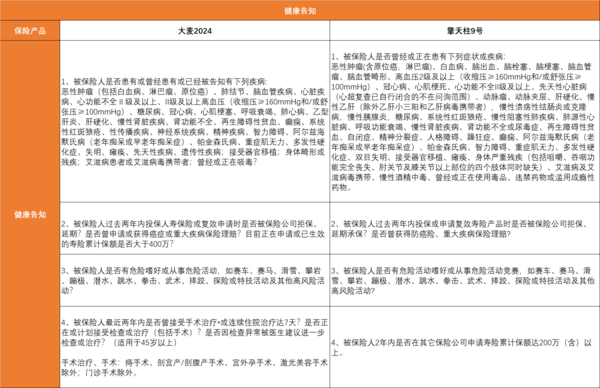Click the 健康告知 title header bar
The image size is (600, 388).
pos(300,10)
